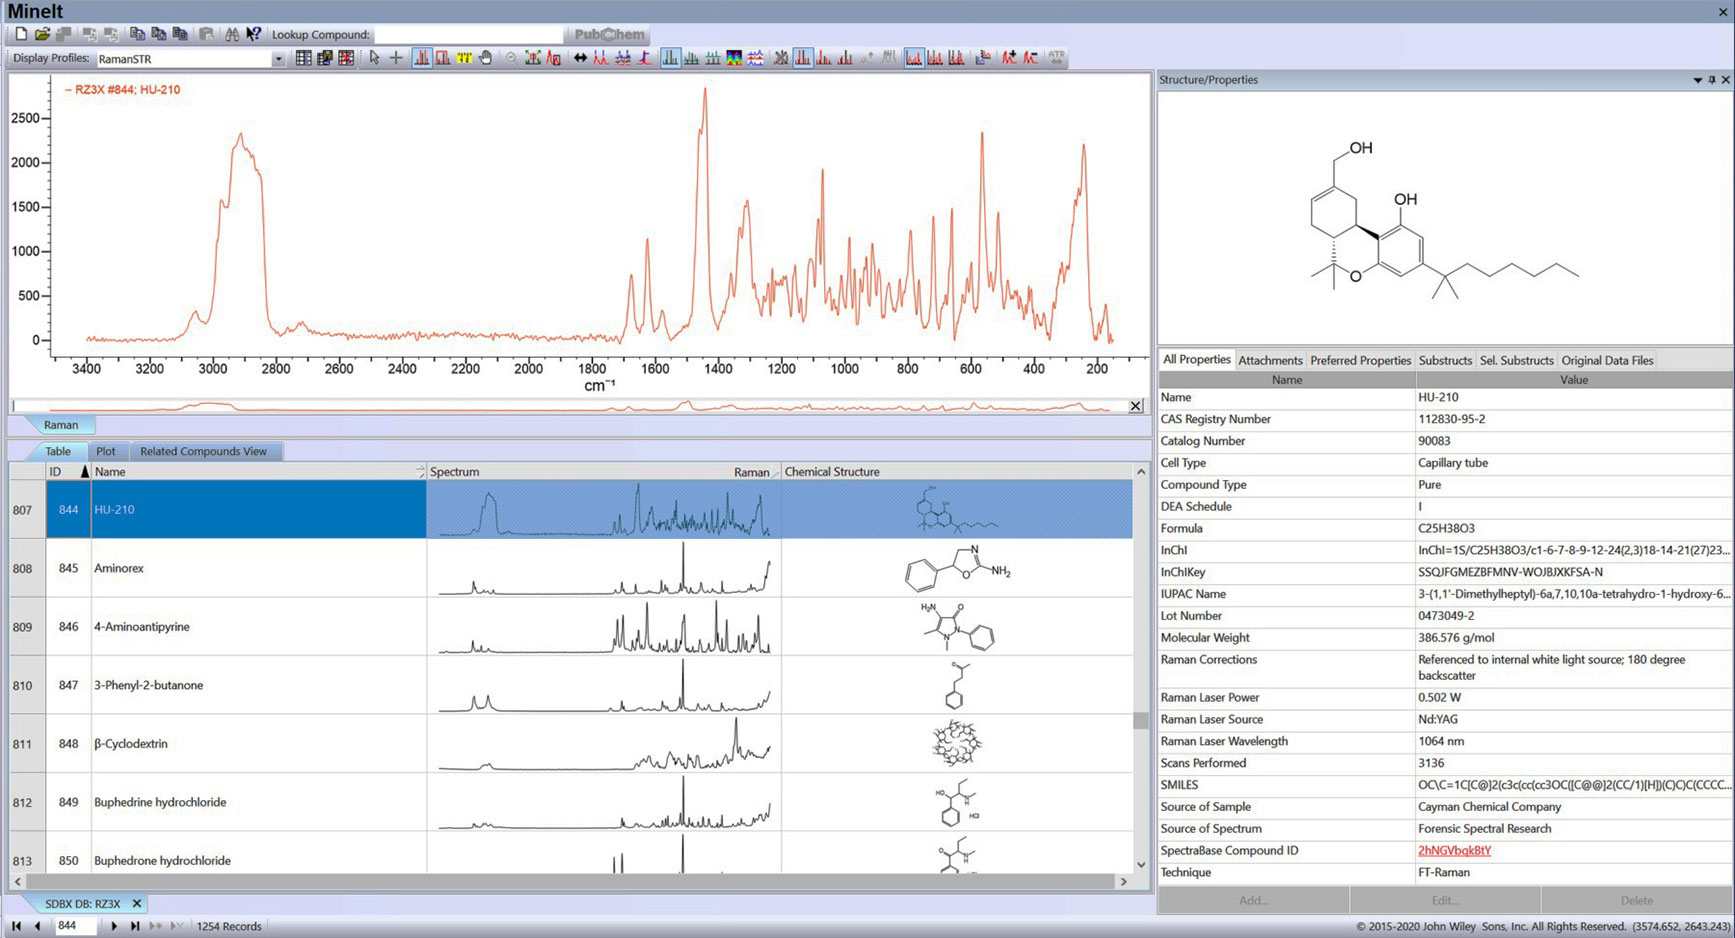Click the binoculars search icon
This screenshot has width=1735, height=938.
click(x=232, y=34)
